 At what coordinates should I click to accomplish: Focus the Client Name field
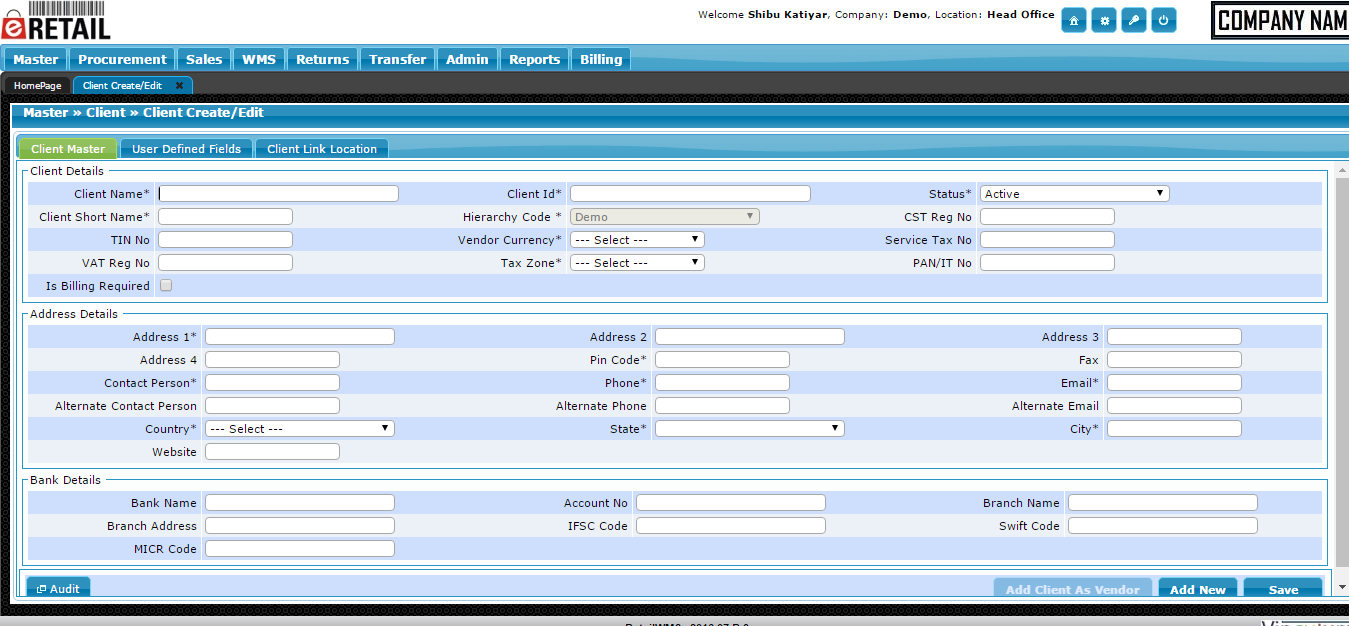click(279, 194)
